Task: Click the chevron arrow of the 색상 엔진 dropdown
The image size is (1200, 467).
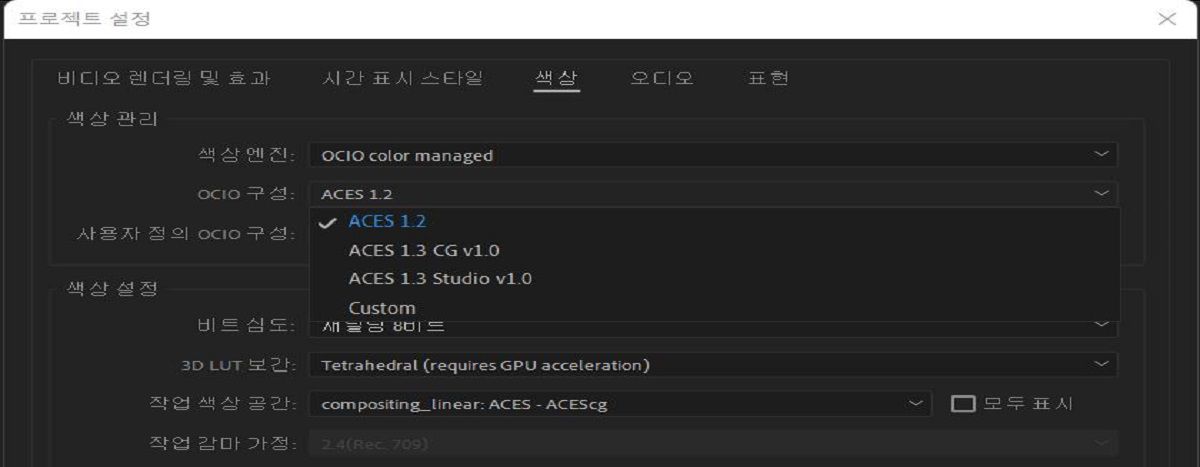Action: pos(1101,155)
